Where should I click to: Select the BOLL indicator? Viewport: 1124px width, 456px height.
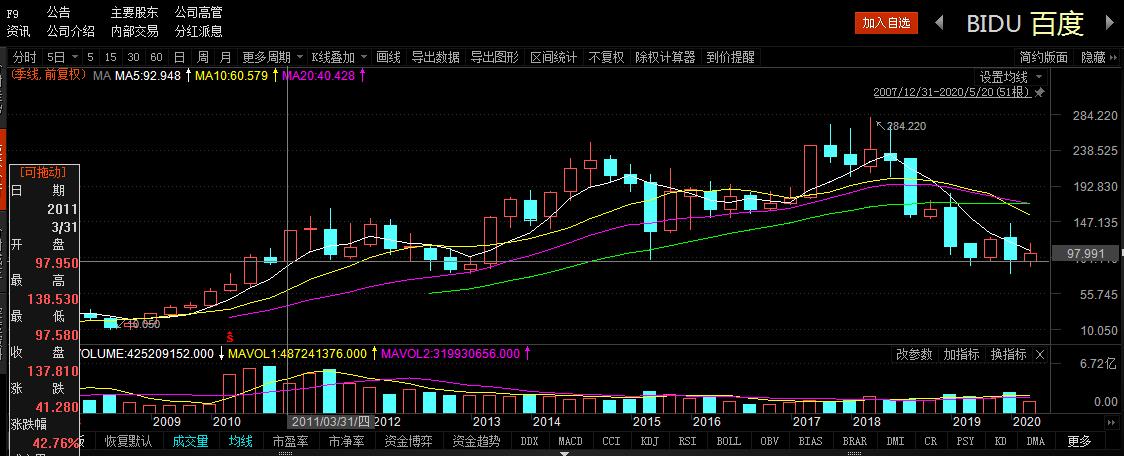729,441
